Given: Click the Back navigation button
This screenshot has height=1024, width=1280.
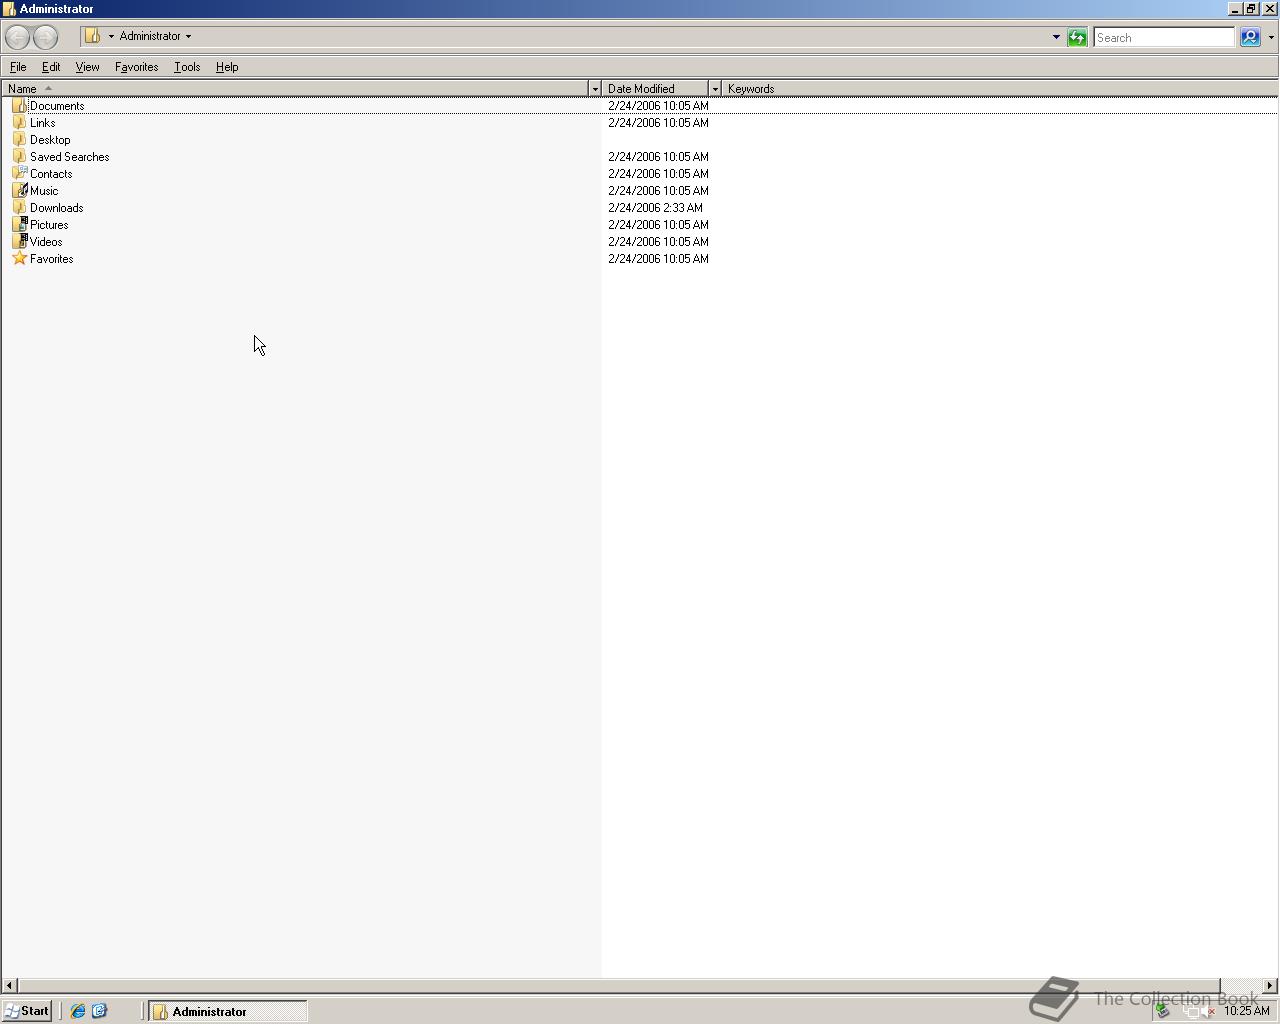Looking at the screenshot, I should 17,37.
